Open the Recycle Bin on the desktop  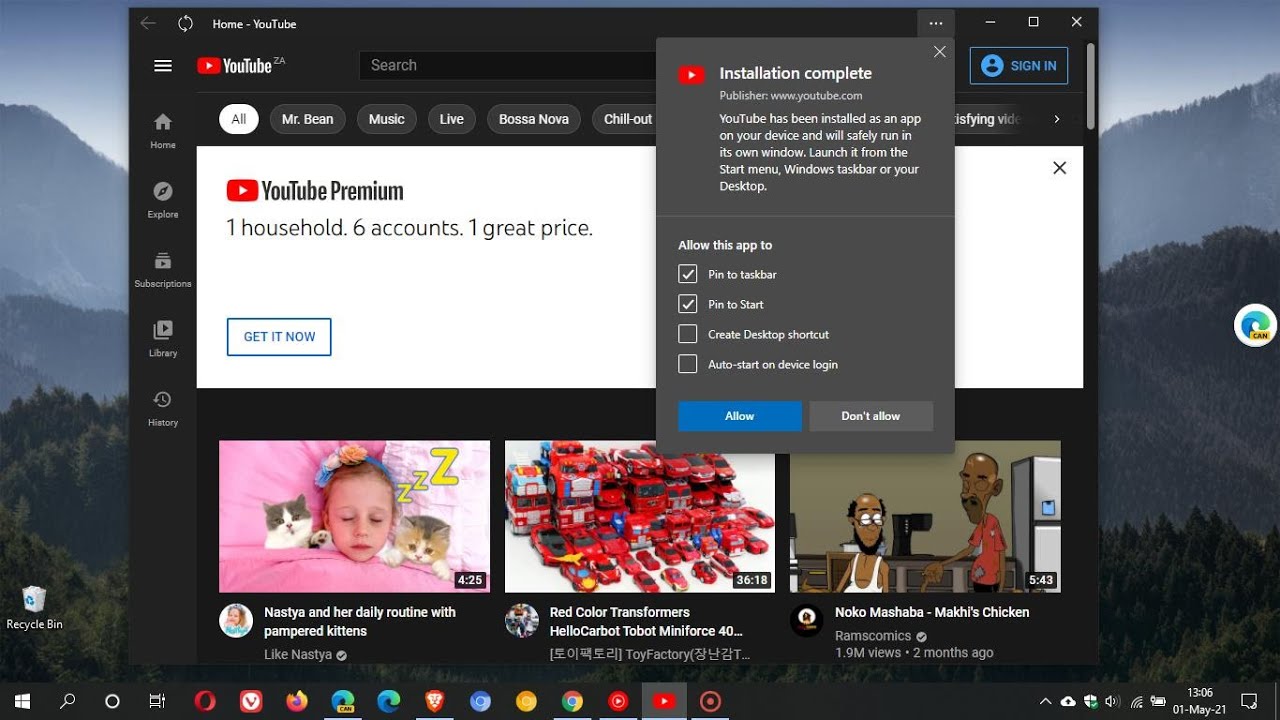pyautogui.click(x=34, y=608)
